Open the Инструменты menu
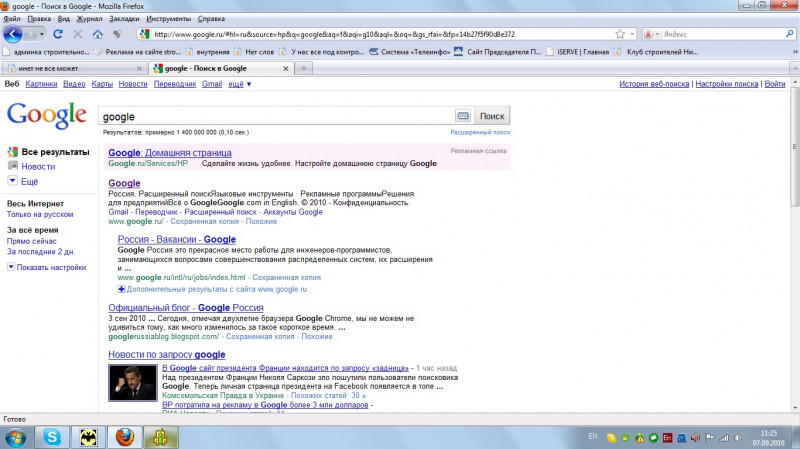The width and height of the screenshot is (800, 449). coord(168,18)
